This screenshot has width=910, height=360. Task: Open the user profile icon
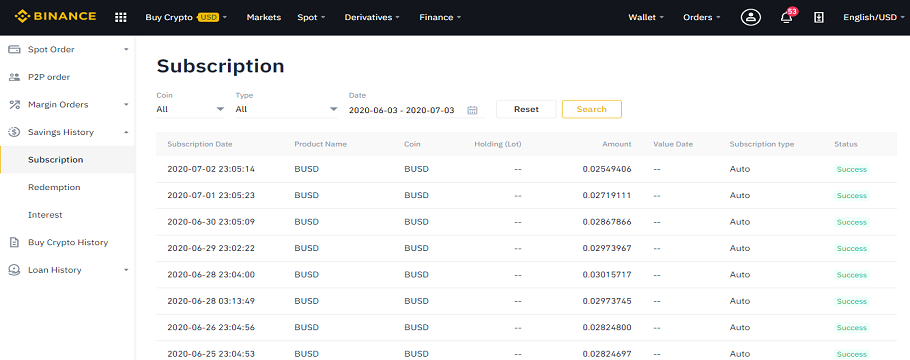[x=751, y=17]
